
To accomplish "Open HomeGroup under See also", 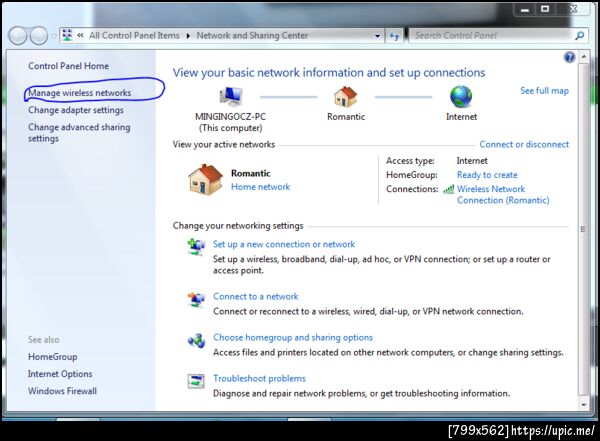I will [x=52, y=357].
